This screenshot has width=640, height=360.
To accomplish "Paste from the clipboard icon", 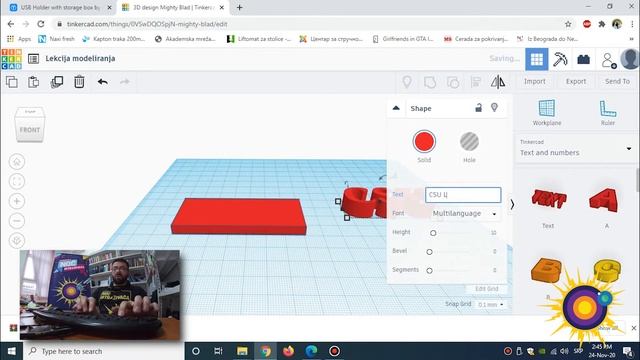I will coord(33,82).
